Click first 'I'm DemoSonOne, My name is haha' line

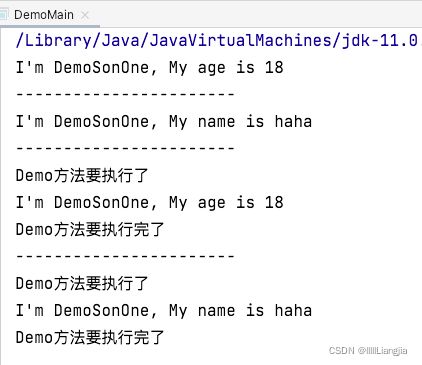[x=164, y=122]
